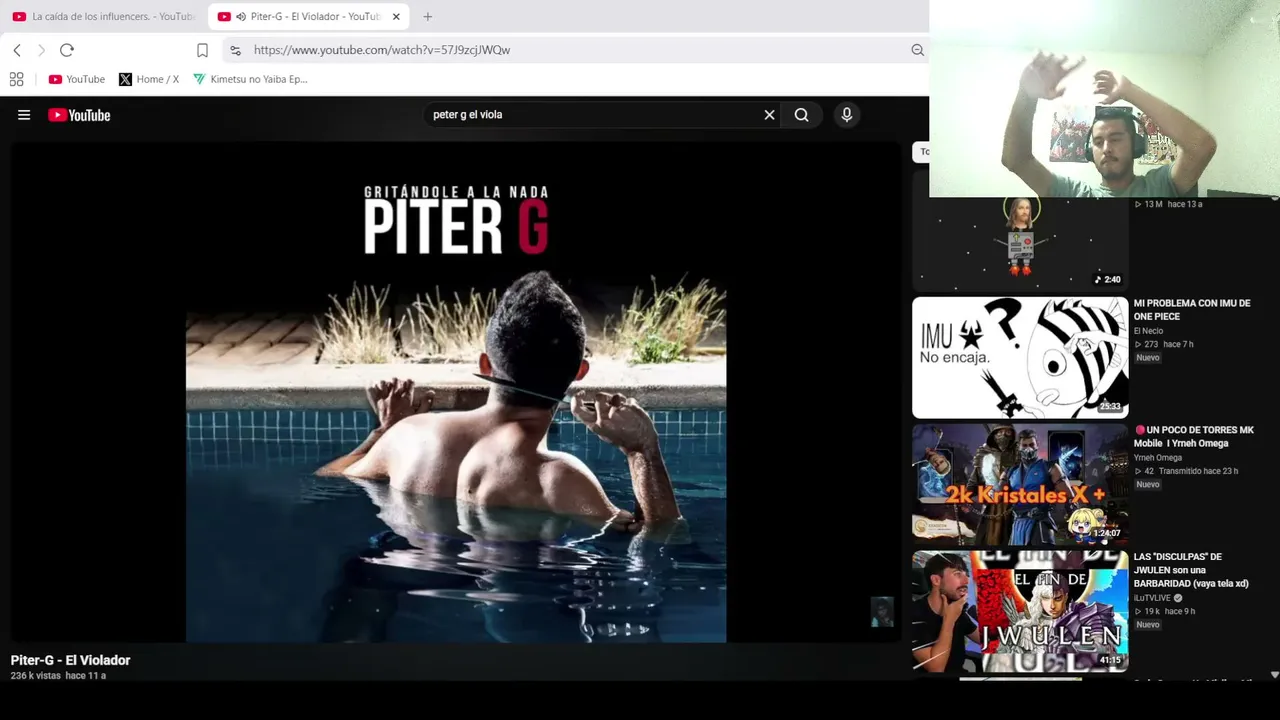The image size is (1280, 720).
Task: Click the 236 k vistas view count
Action: tap(36, 676)
